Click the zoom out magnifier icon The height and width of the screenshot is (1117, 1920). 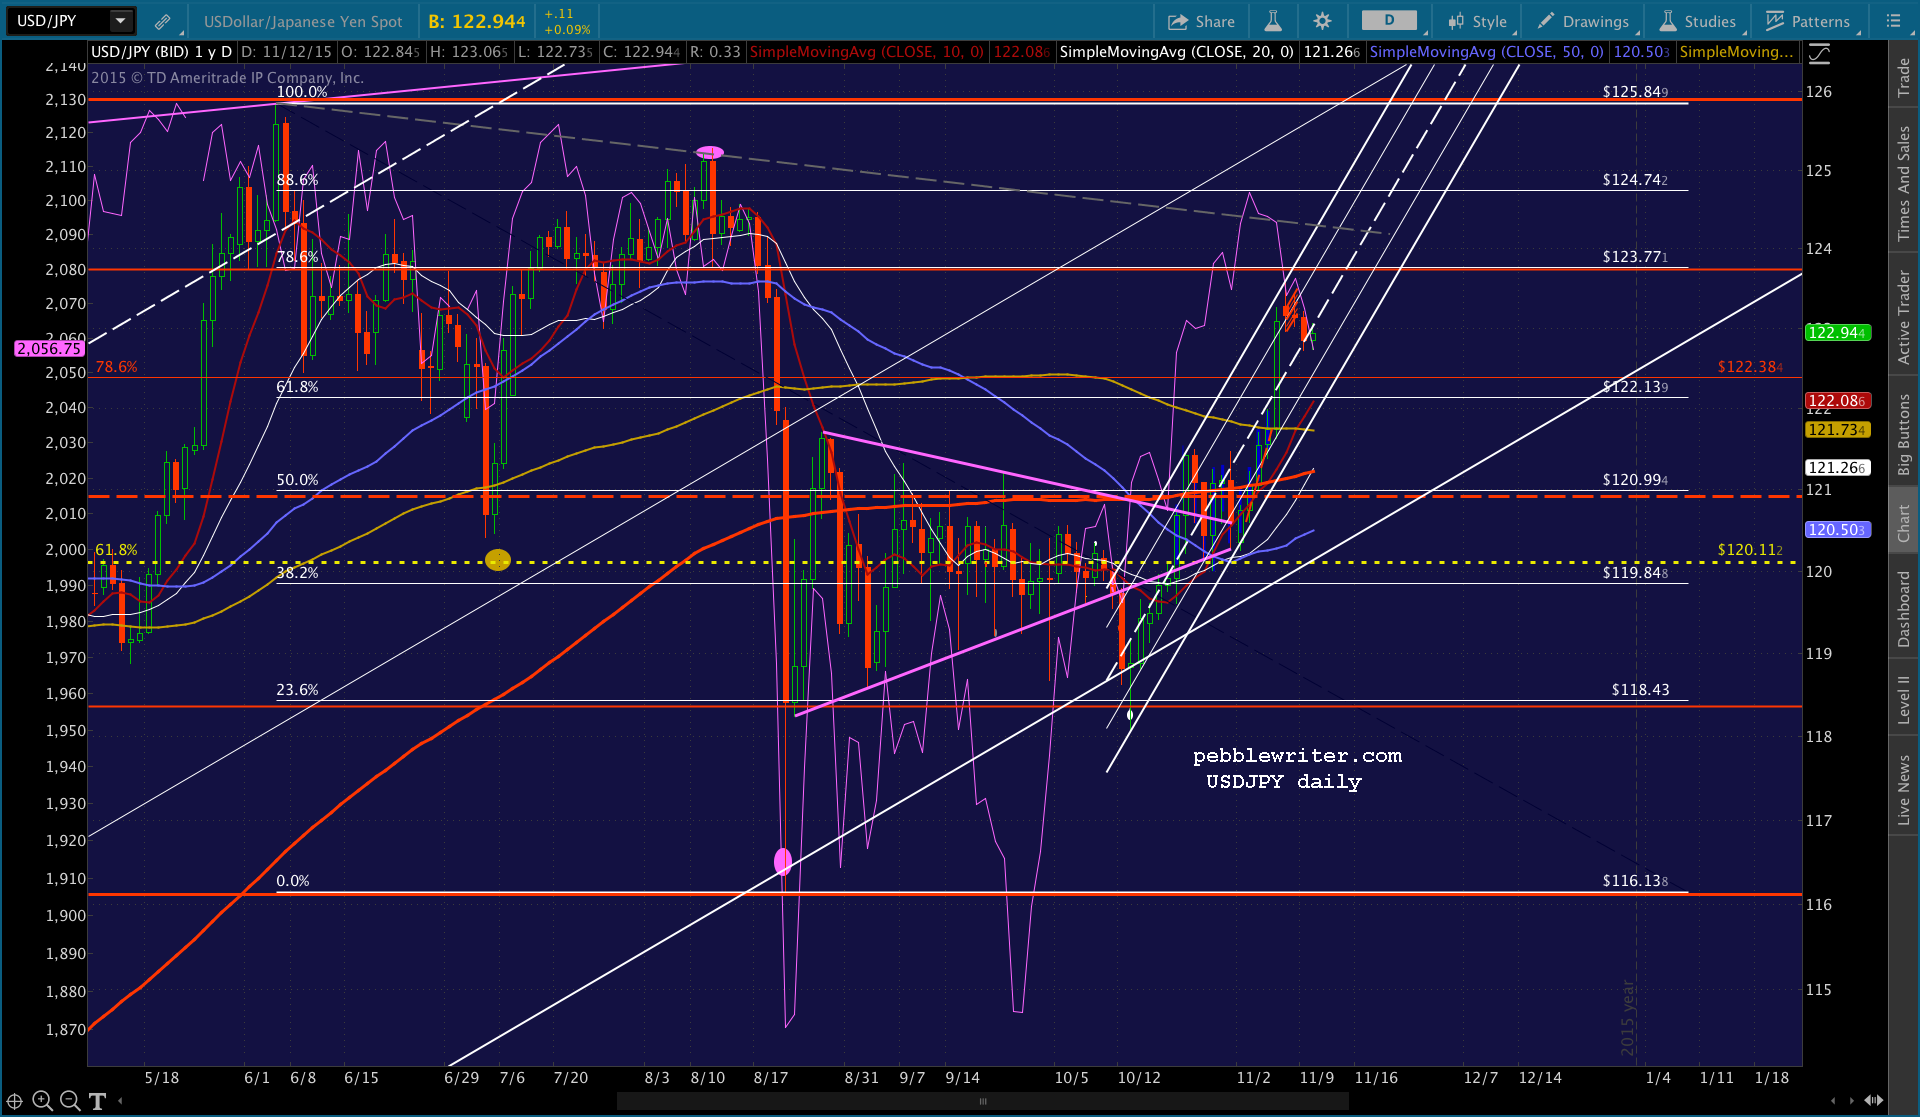[70, 1101]
